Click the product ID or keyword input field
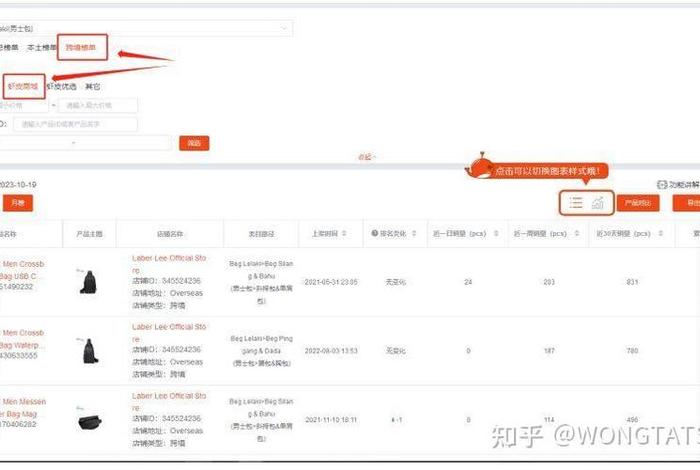 [x=75, y=124]
